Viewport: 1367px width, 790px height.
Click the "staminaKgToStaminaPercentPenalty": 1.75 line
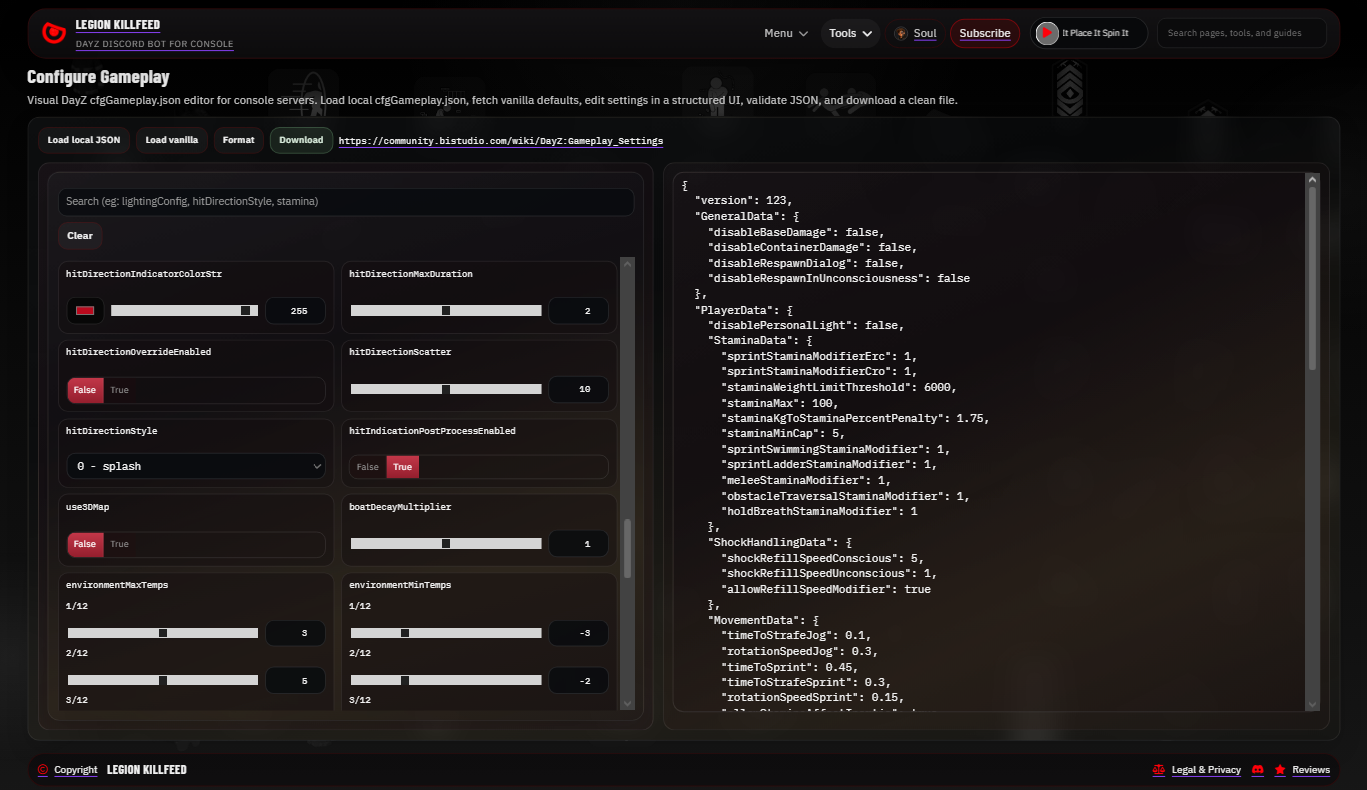(855, 418)
